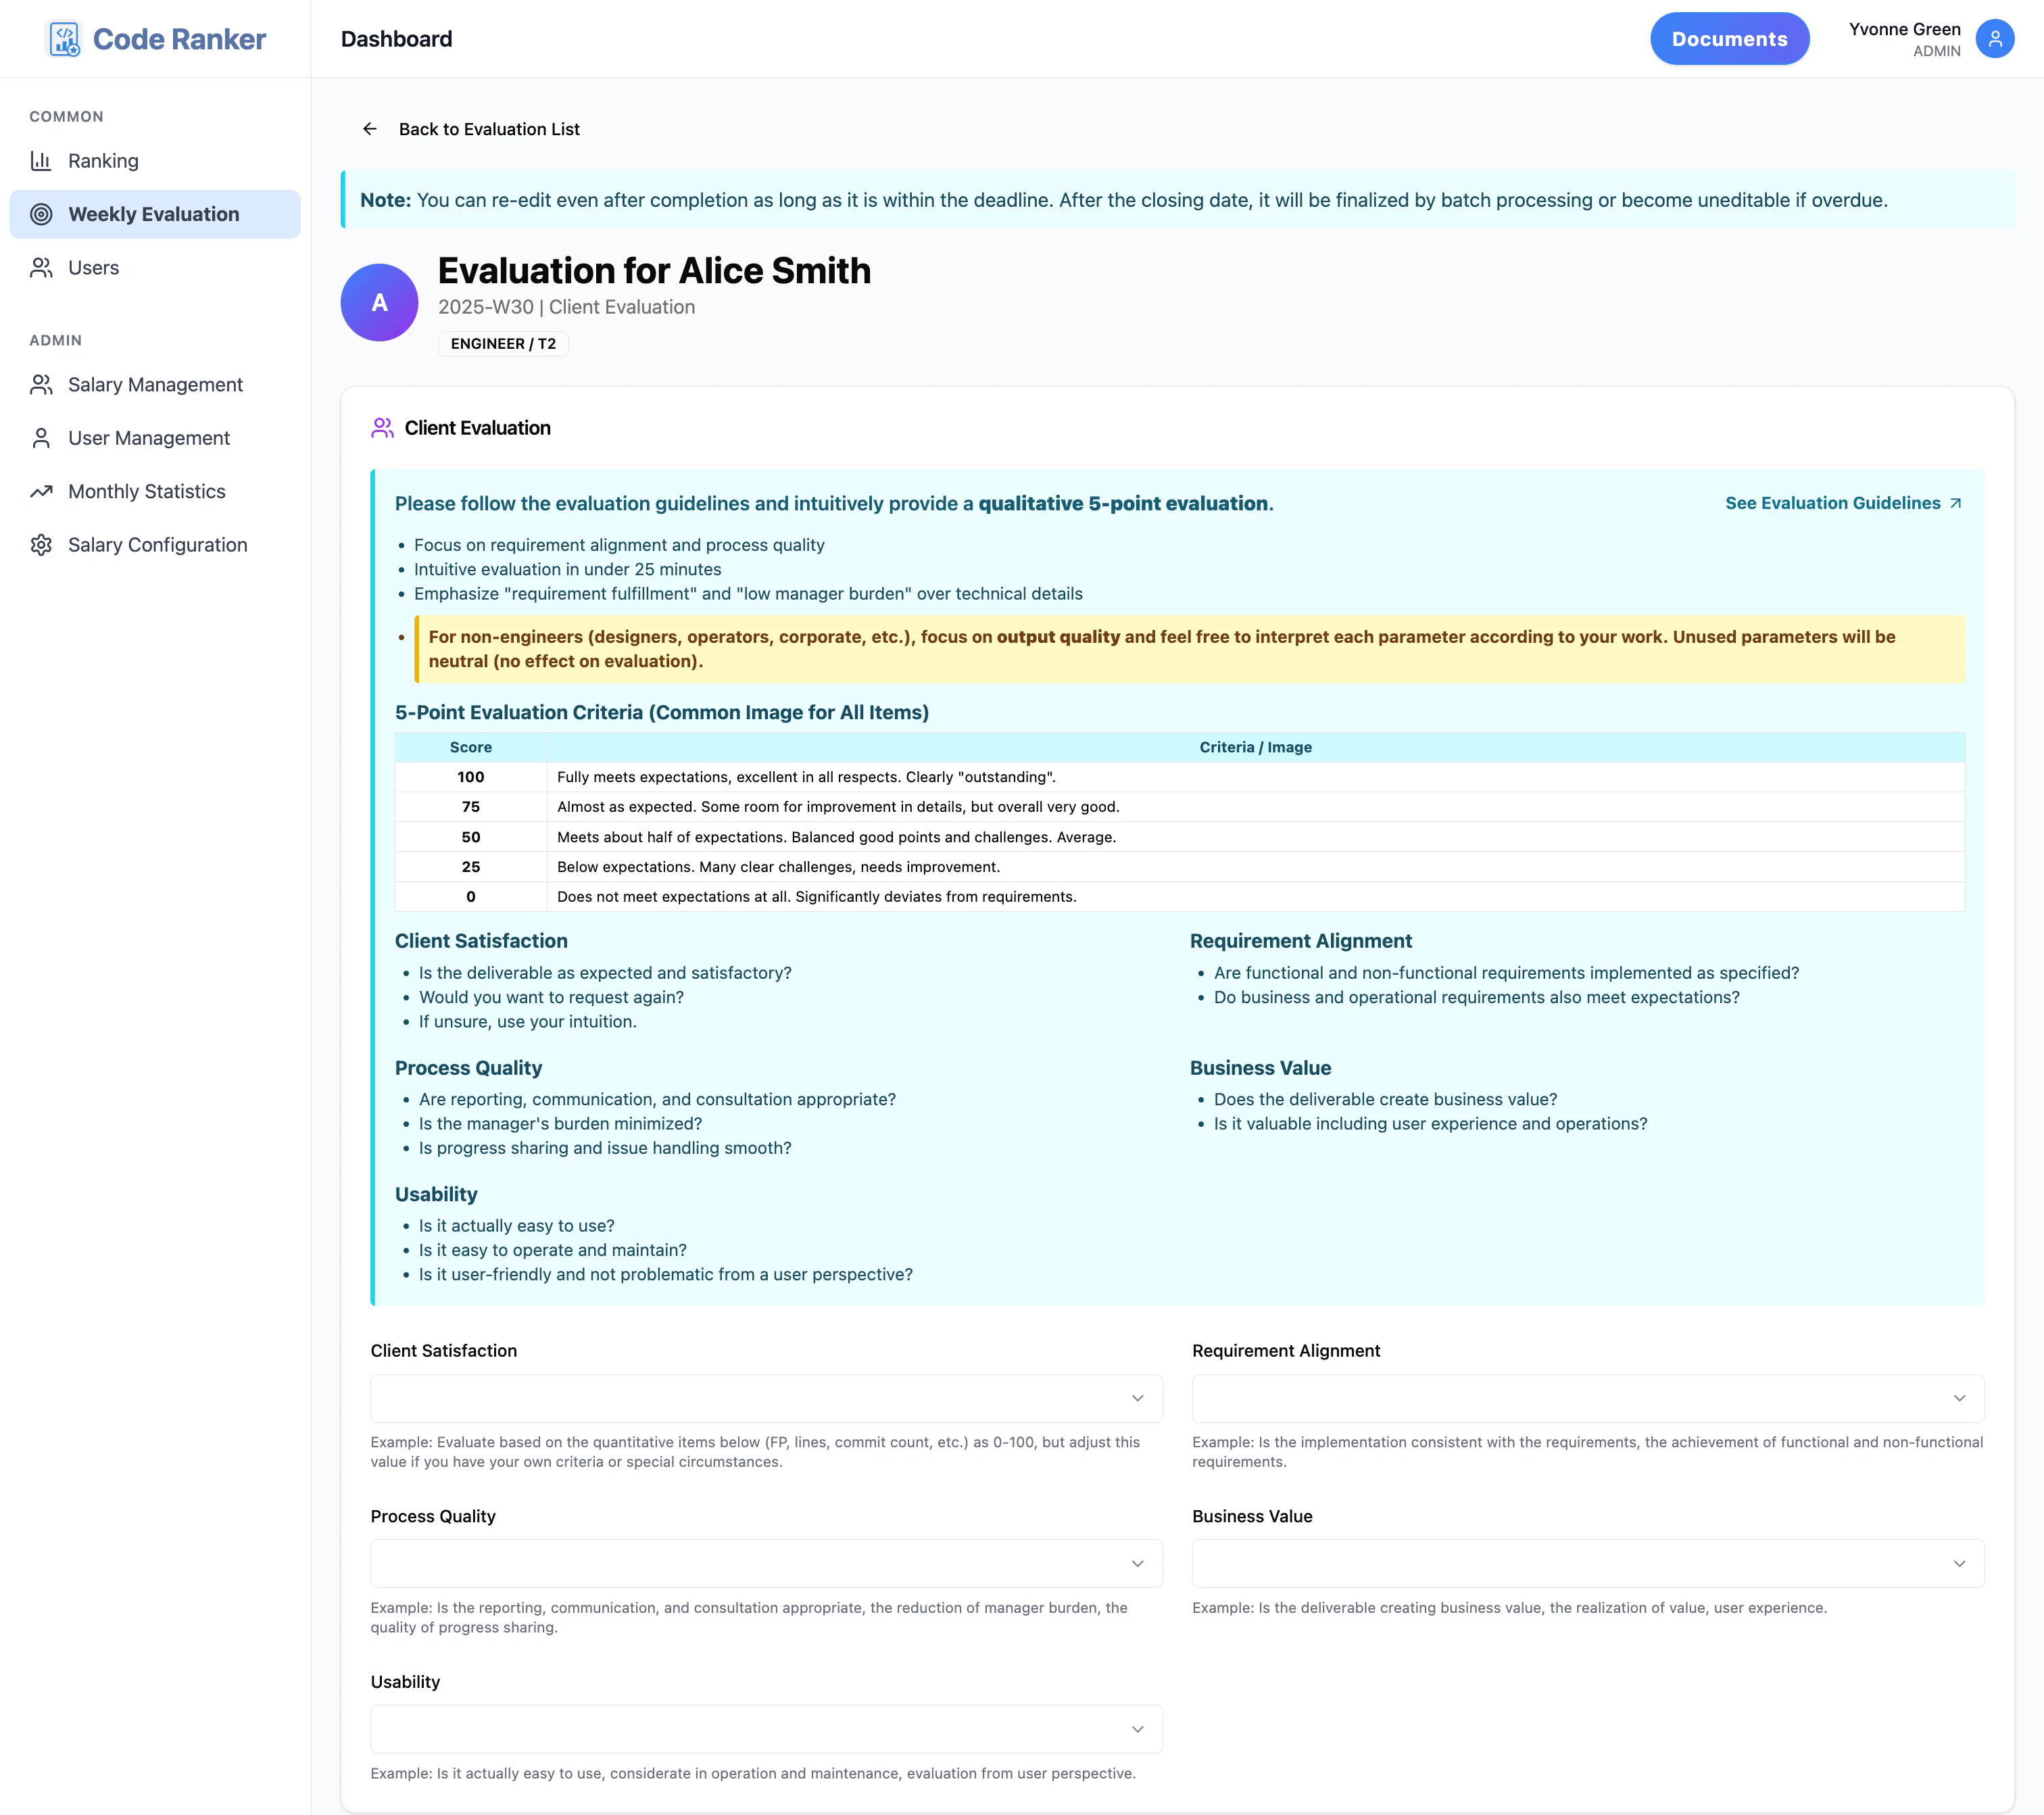This screenshot has height=1815, width=2044.
Task: Click the Monthly Statistics trend icon
Action: coord(41,491)
